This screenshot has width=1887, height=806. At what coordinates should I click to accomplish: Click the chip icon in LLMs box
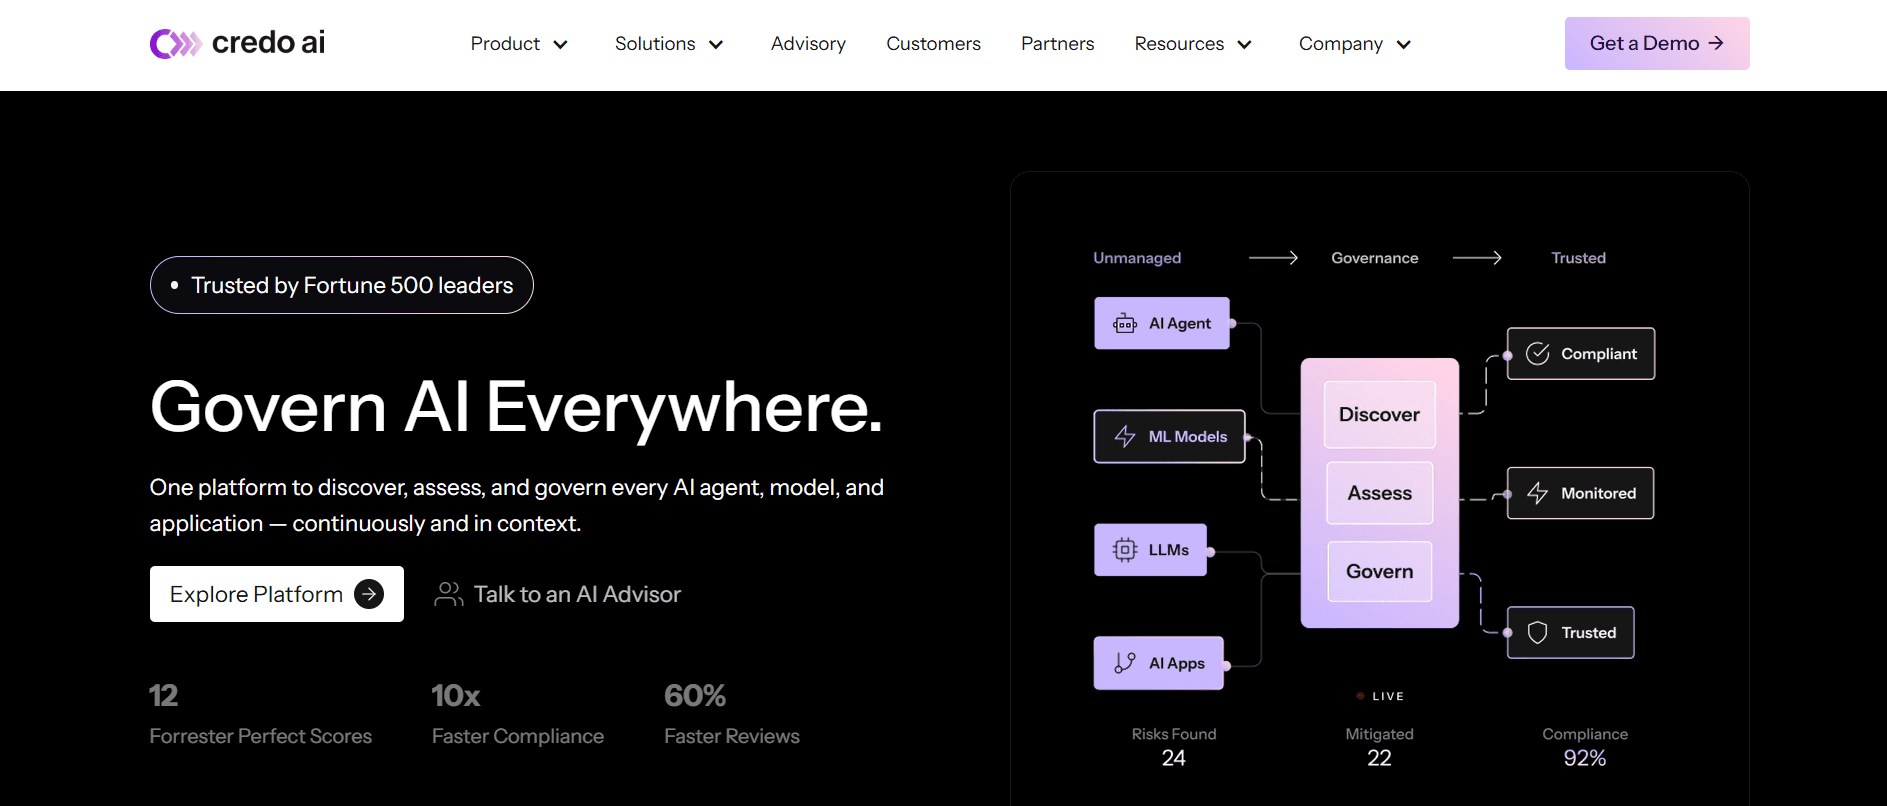coord(1125,550)
